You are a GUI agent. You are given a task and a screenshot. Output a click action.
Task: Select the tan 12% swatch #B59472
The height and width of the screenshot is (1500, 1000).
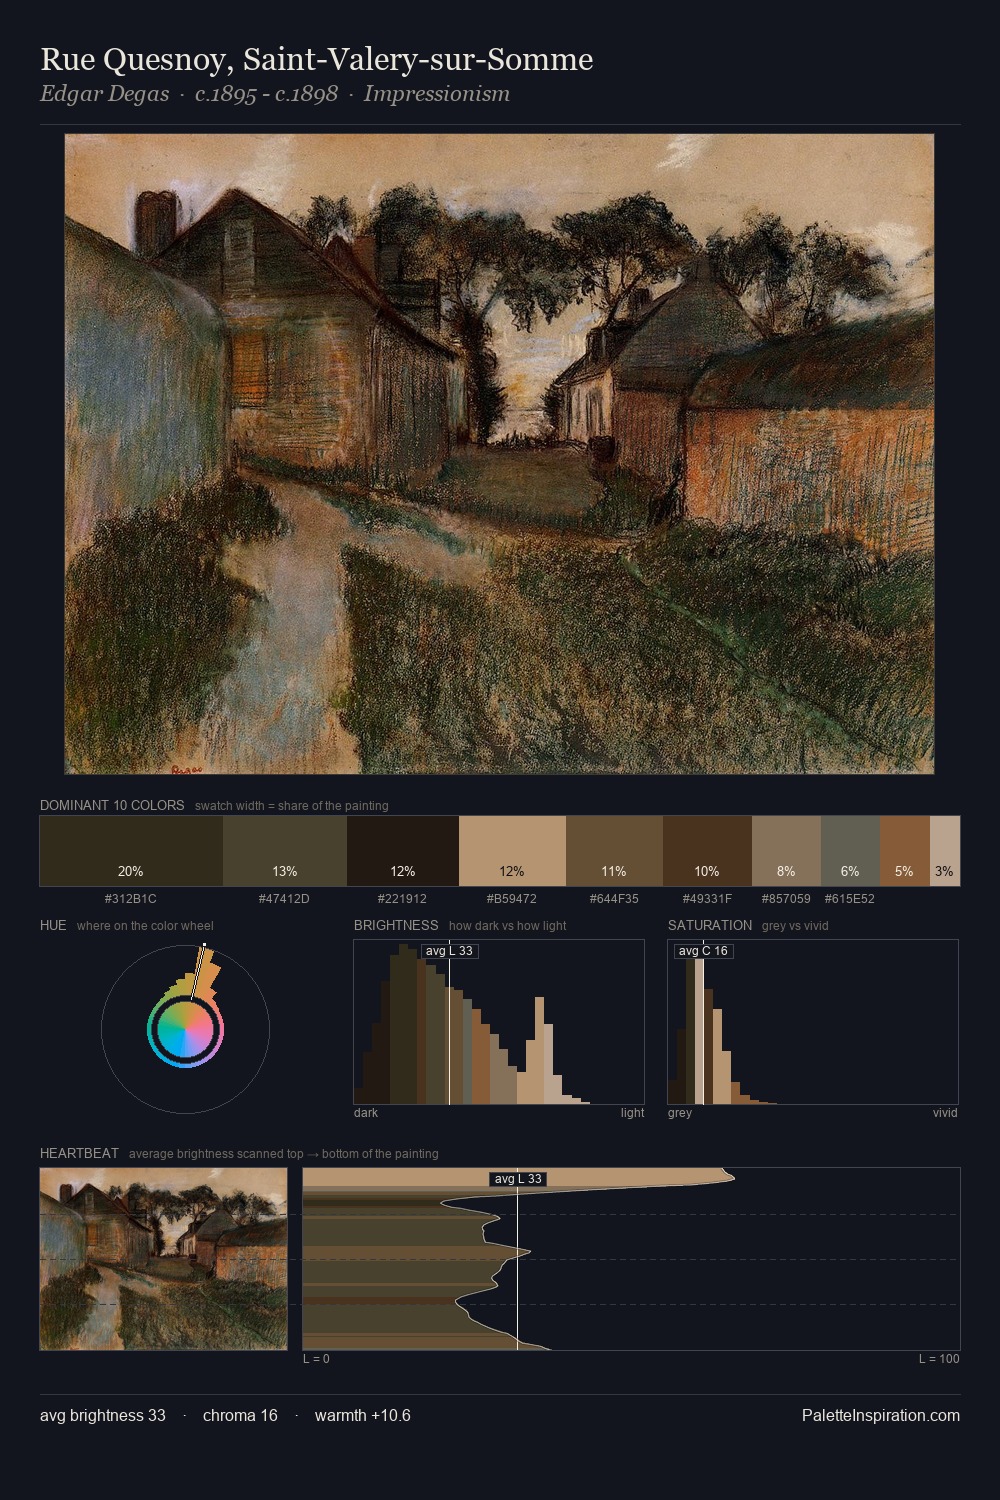click(512, 851)
